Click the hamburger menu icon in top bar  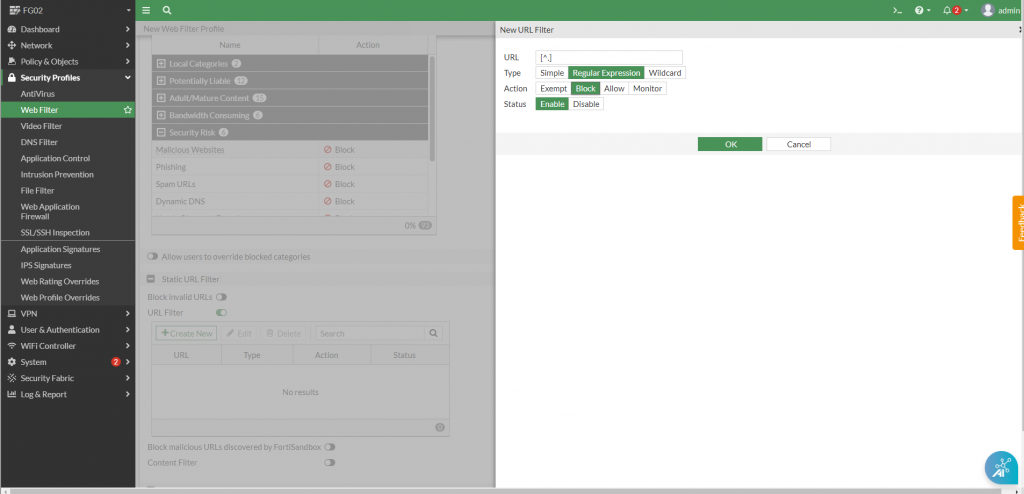[146, 10]
